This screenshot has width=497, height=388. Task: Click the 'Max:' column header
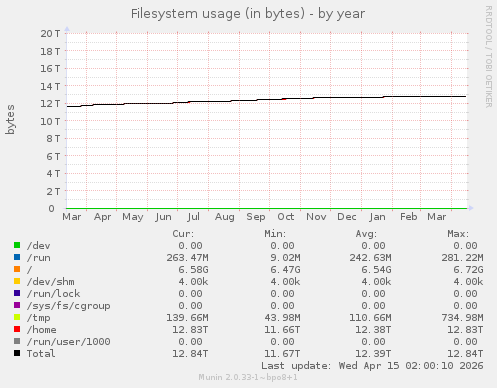458,234
